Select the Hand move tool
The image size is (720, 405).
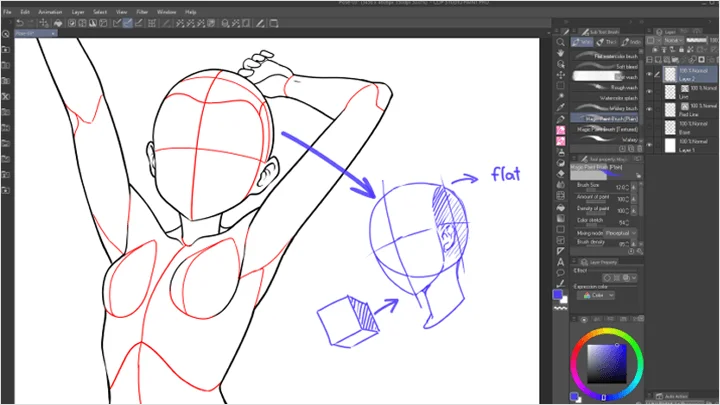pos(561,53)
